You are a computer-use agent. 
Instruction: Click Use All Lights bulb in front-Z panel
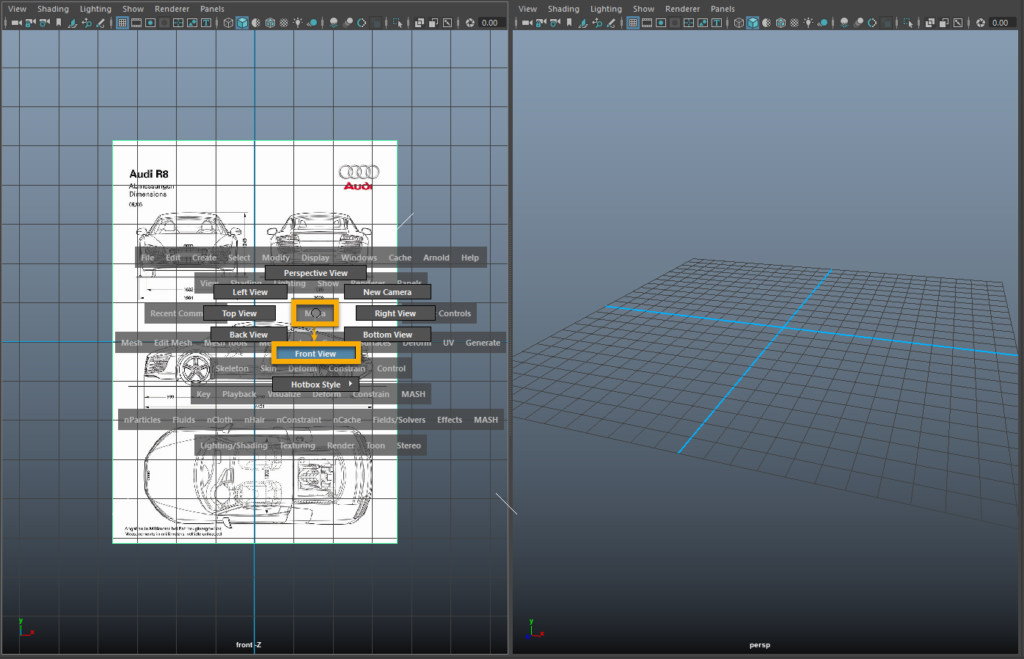pyautogui.click(x=298, y=23)
